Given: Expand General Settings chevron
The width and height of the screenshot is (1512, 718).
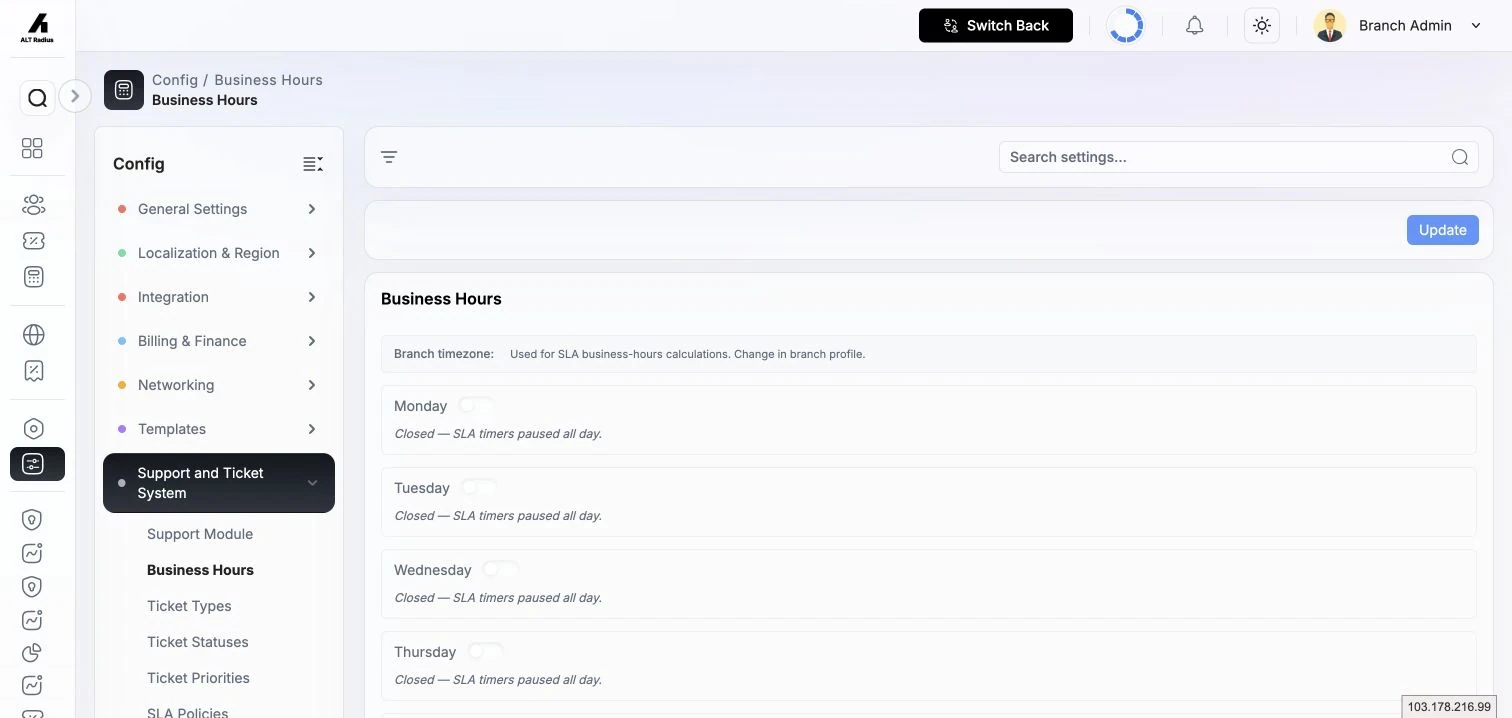Looking at the screenshot, I should point(312,209).
